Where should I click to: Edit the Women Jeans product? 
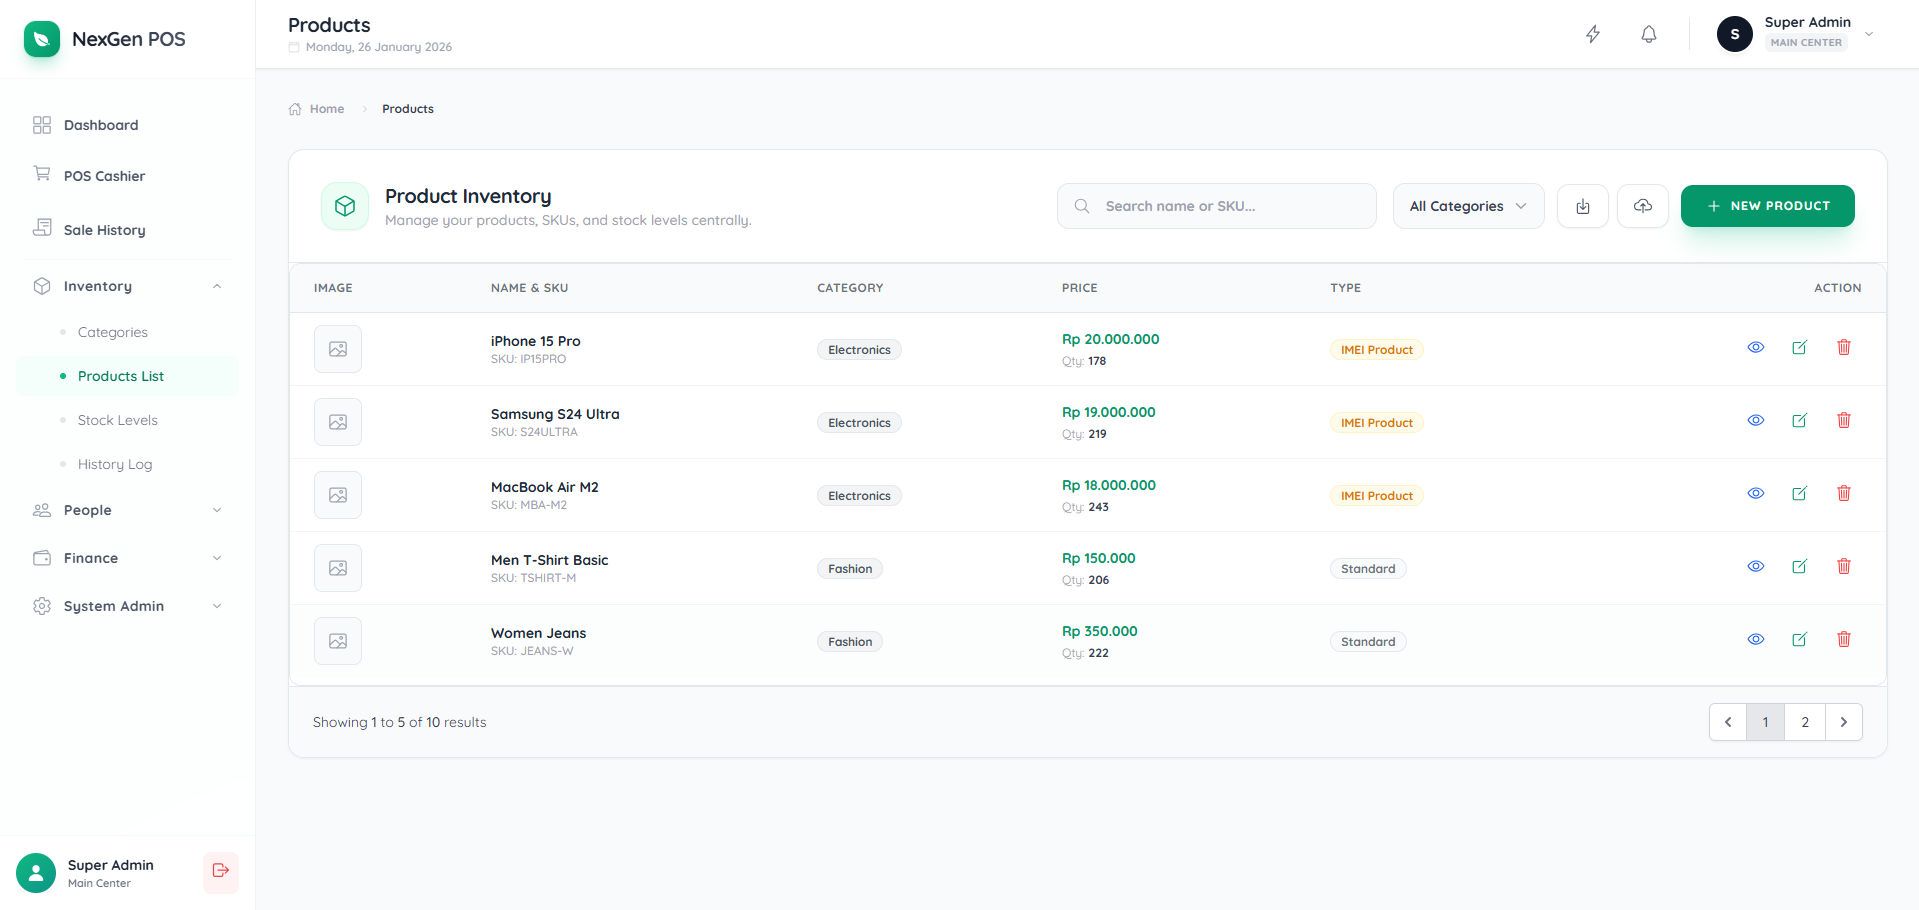(x=1799, y=639)
